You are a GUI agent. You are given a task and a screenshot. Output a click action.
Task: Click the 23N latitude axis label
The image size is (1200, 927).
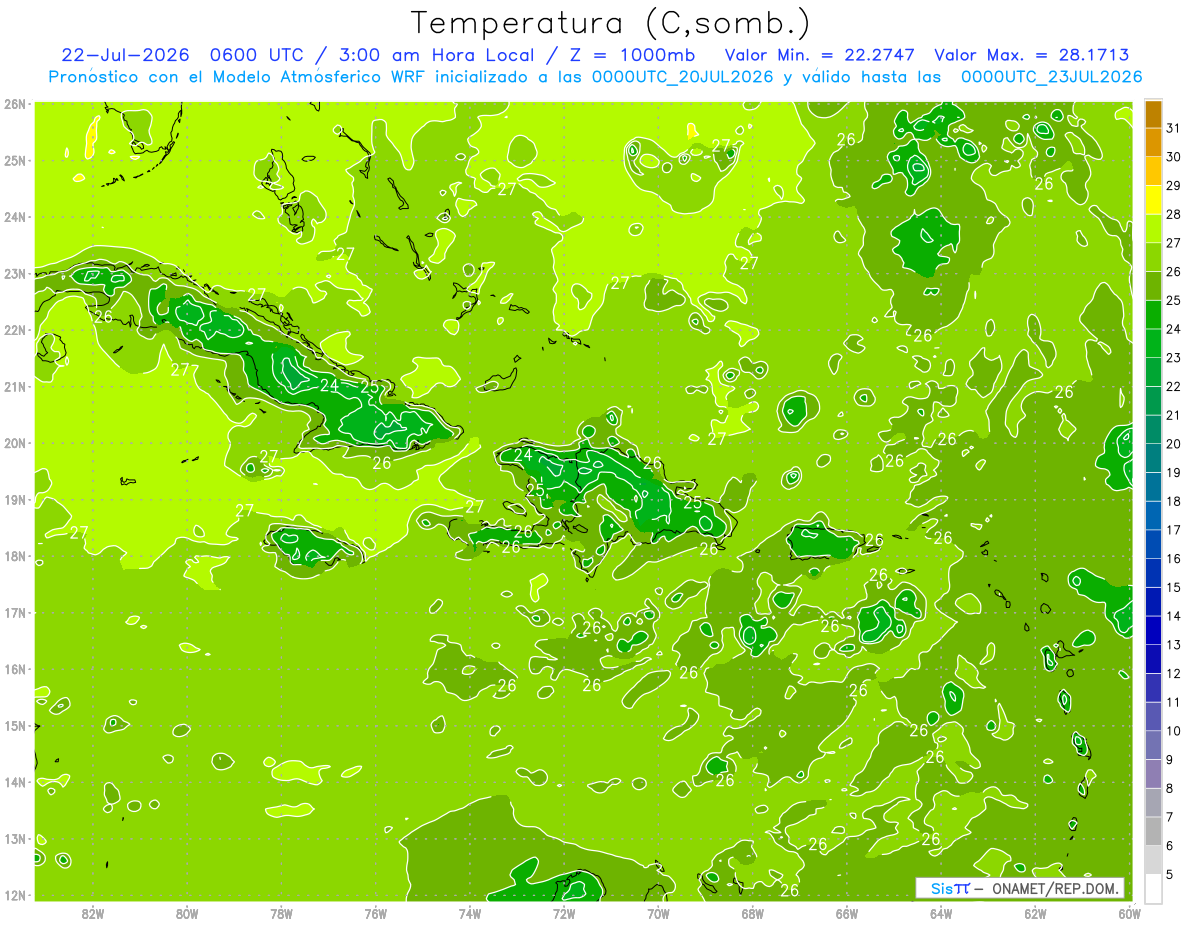point(15,274)
